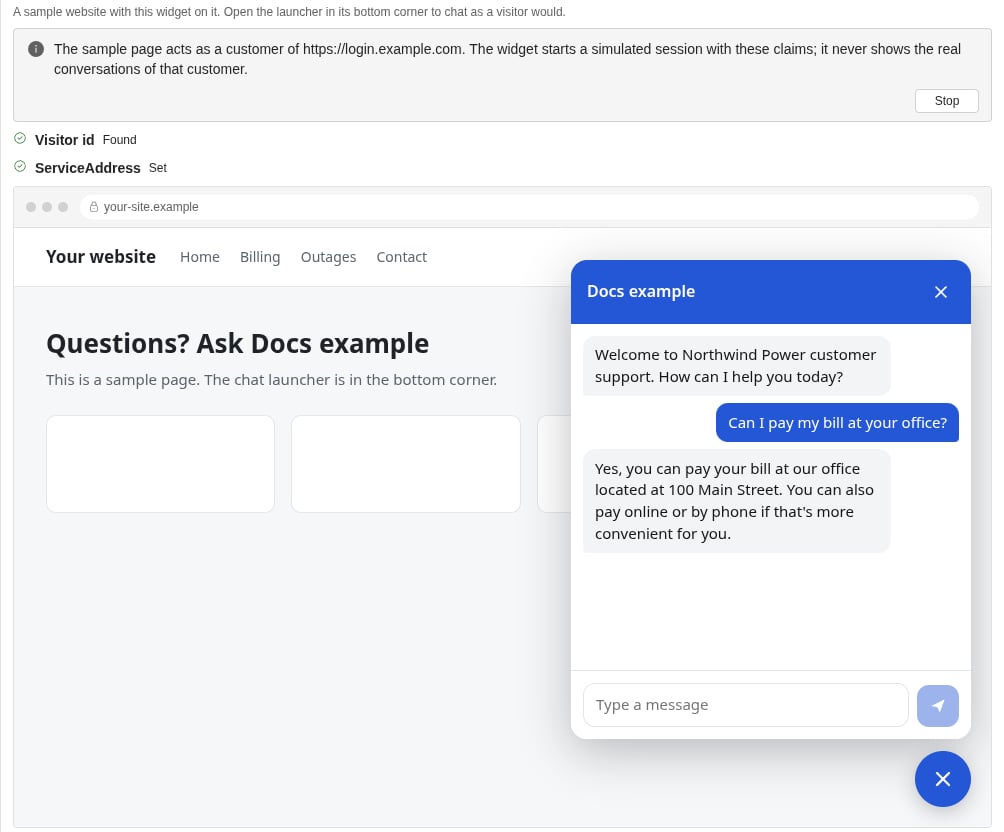Open the Home navigation link
1004x832 pixels.
coord(200,257)
